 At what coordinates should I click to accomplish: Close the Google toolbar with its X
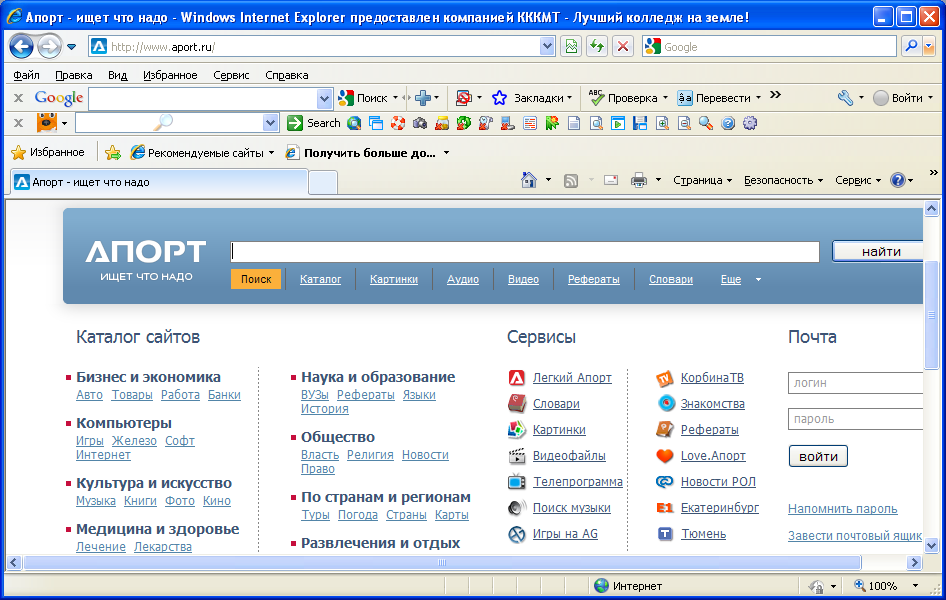19,98
